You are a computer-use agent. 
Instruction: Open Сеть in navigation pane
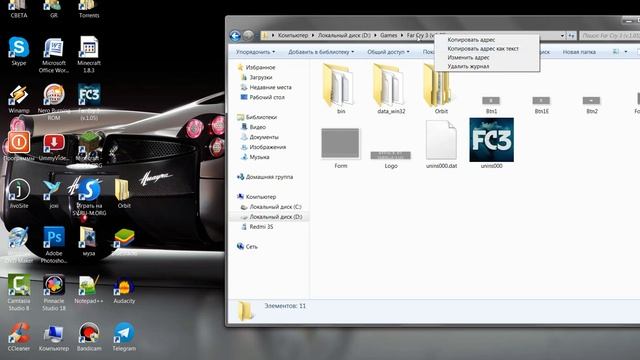pyautogui.click(x=251, y=247)
